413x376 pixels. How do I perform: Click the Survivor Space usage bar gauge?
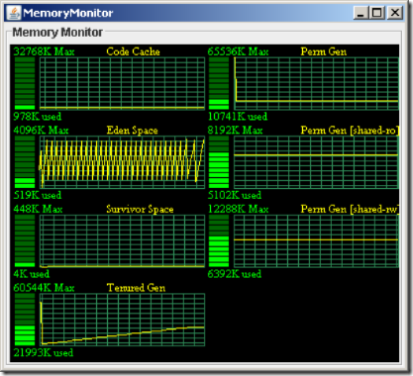[x=25, y=241]
